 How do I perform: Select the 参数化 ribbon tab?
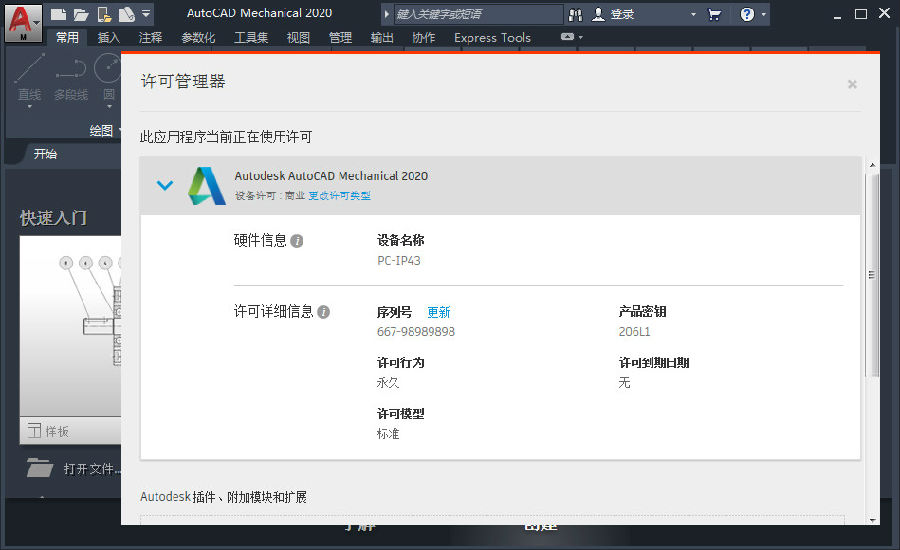click(198, 38)
